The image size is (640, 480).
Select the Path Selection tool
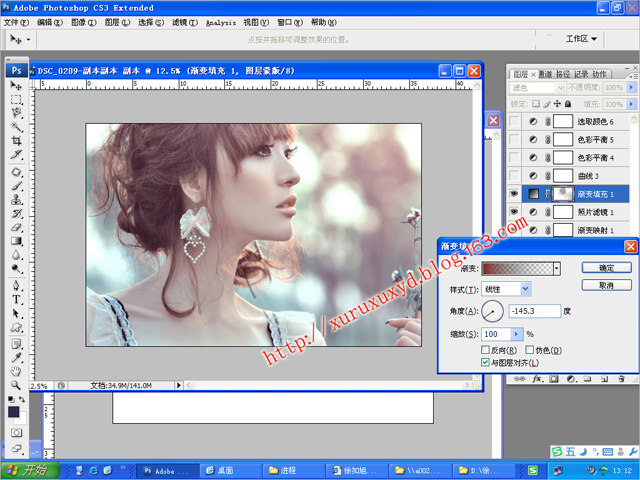[x=16, y=313]
